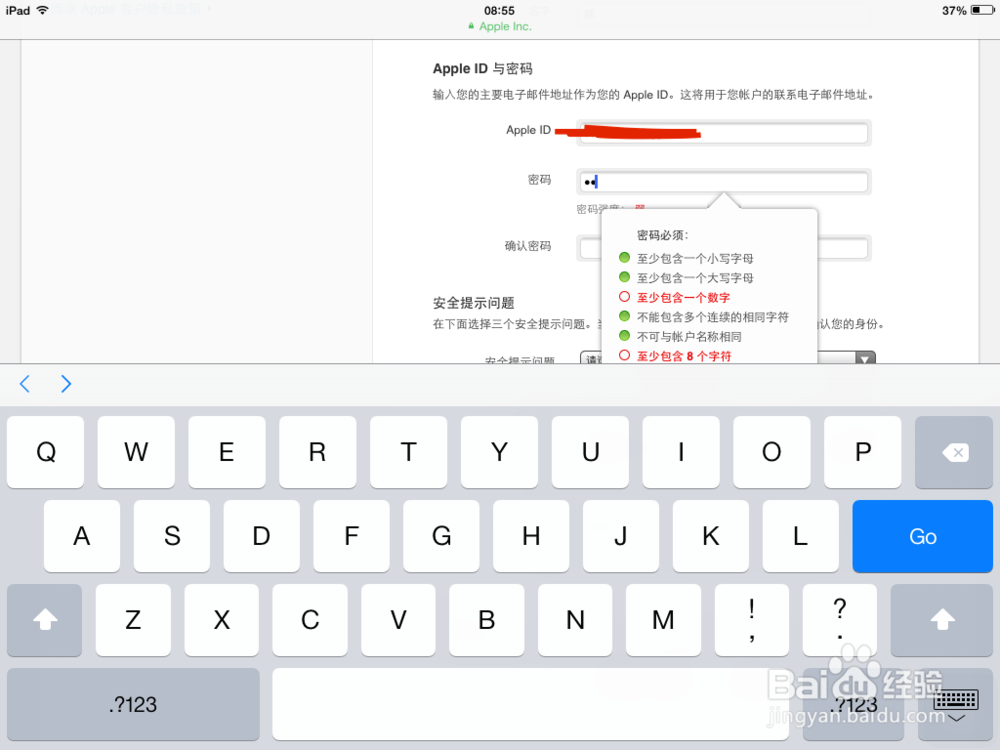Tap the X key

point(221,619)
